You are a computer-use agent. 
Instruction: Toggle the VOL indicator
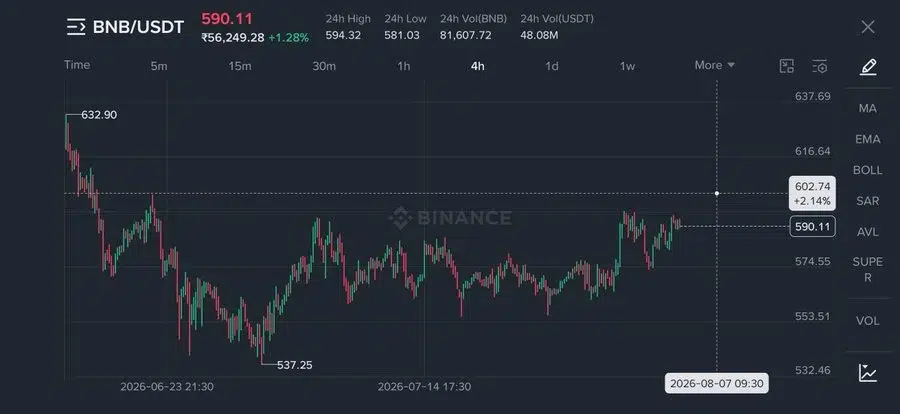[868, 321]
